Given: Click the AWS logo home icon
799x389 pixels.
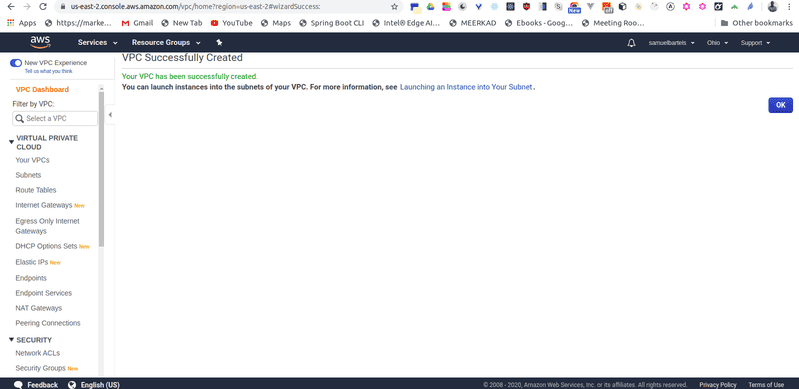Looking at the screenshot, I should click(40, 42).
